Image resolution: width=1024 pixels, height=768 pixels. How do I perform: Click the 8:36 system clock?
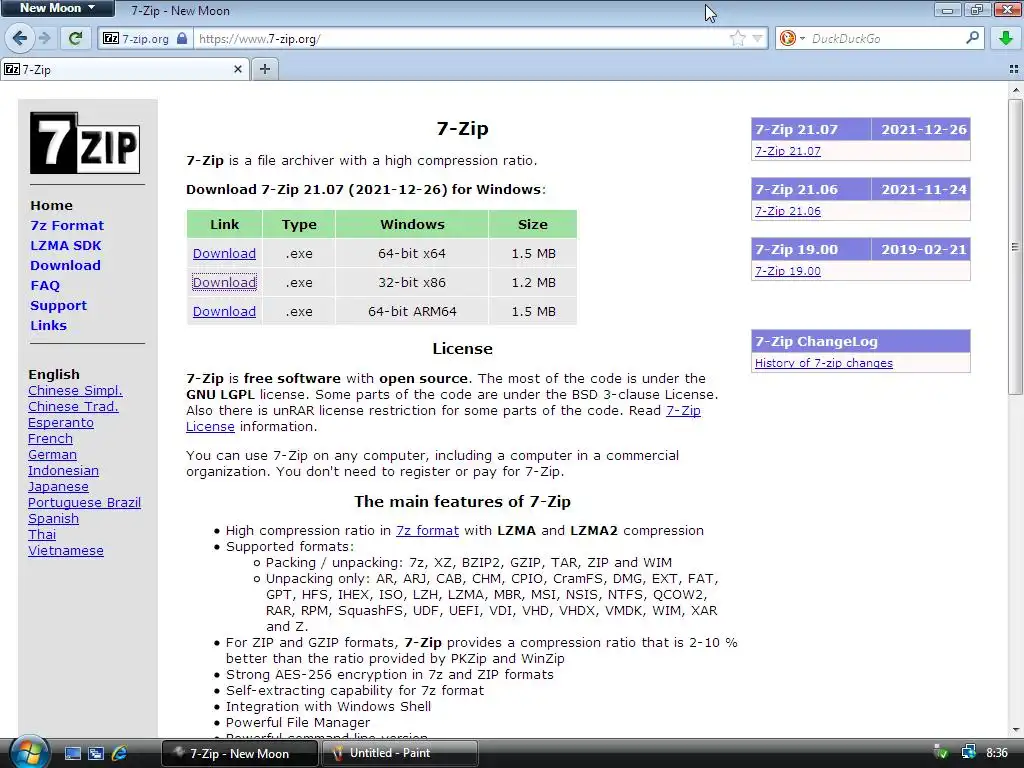(997, 753)
